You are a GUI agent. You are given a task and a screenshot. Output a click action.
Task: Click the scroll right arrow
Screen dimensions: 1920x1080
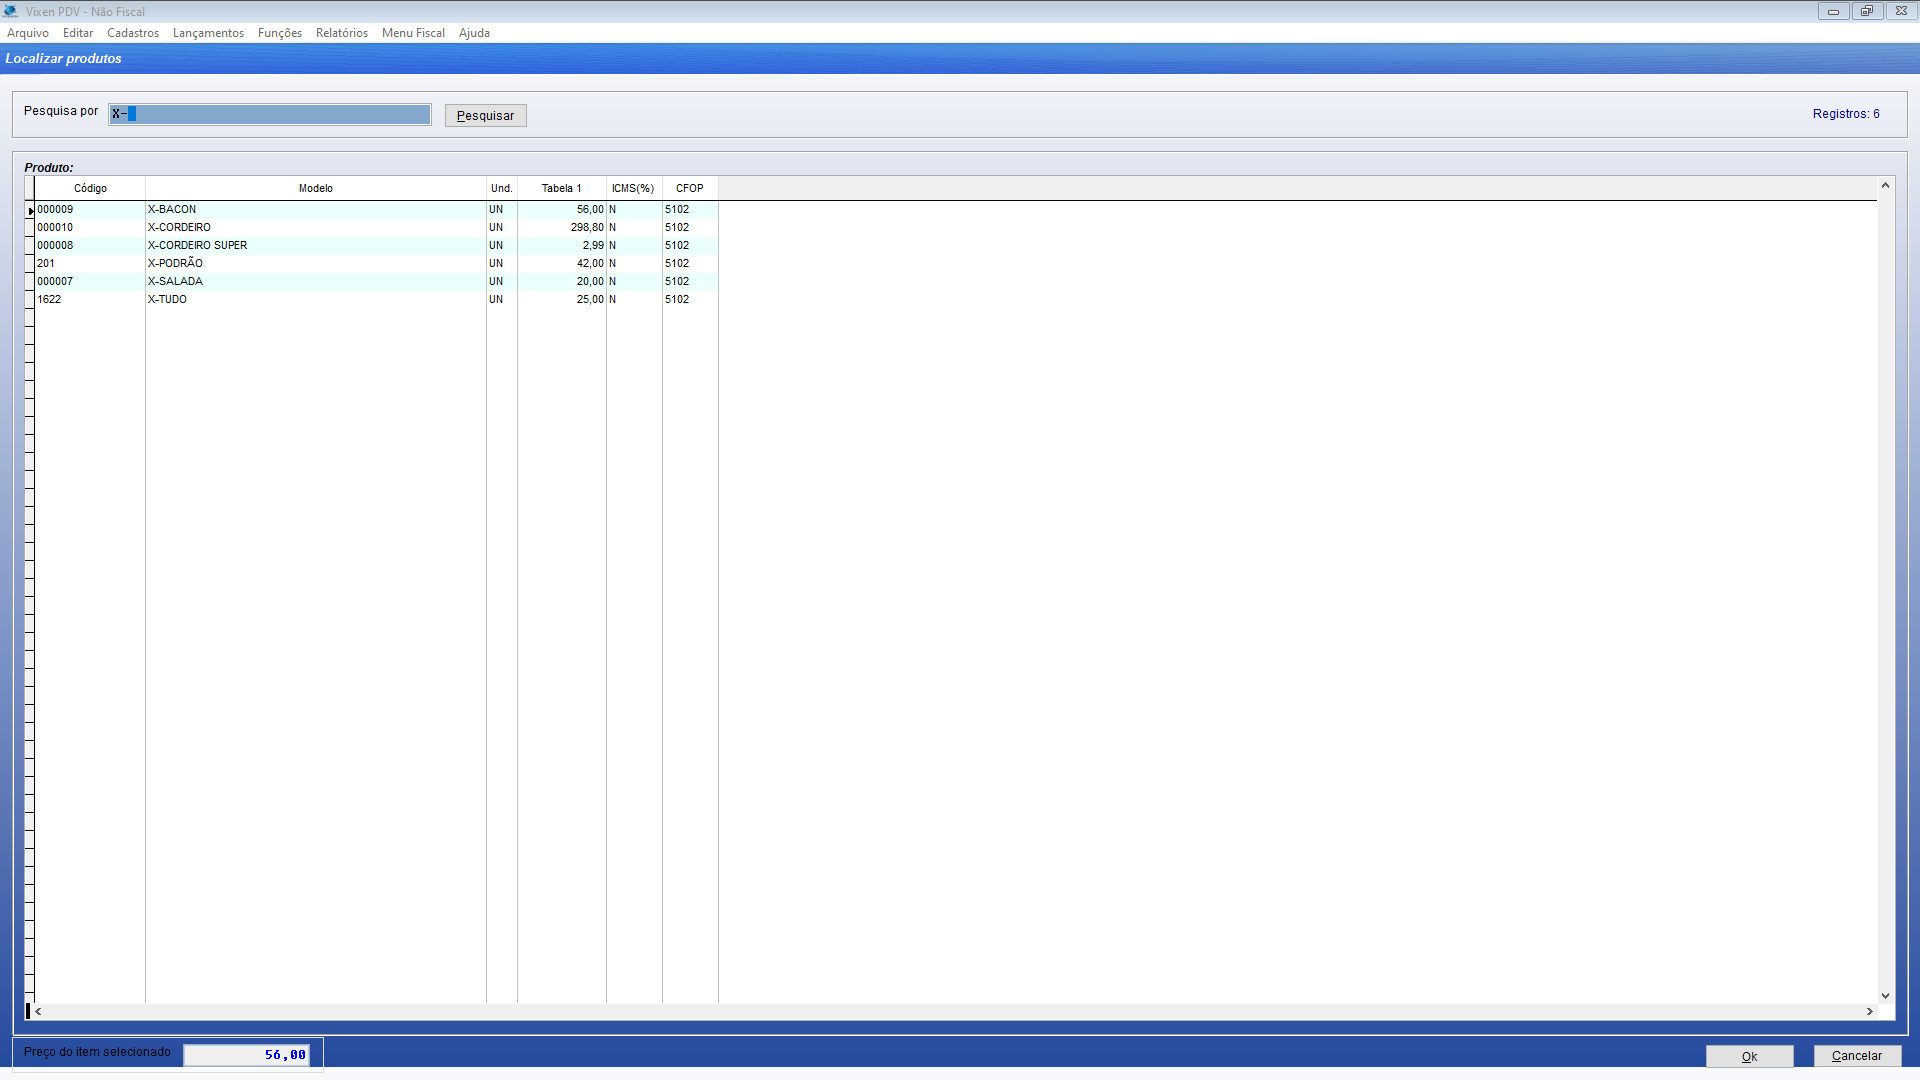tap(1869, 1012)
